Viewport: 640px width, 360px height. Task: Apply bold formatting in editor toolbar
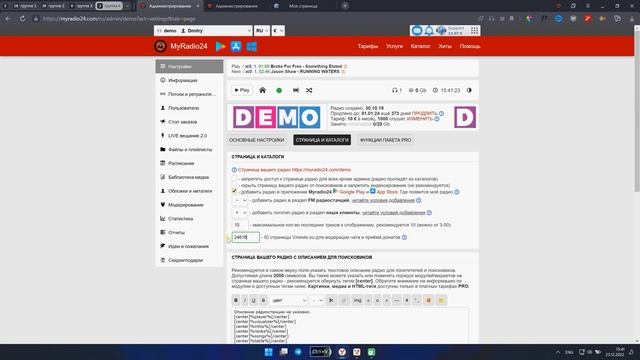236,300
